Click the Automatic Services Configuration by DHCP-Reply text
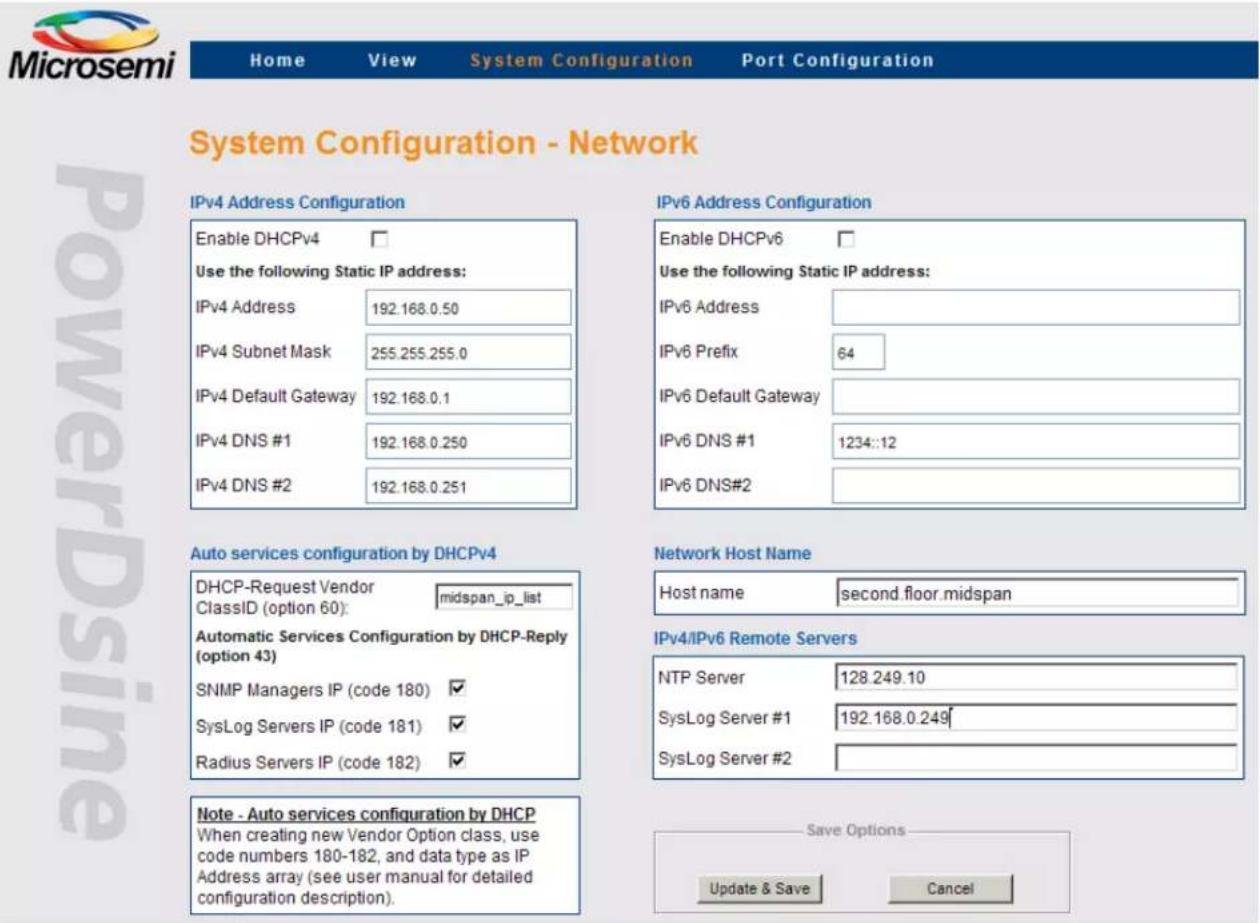Screen dimensions: 1260x923 (x=381, y=645)
